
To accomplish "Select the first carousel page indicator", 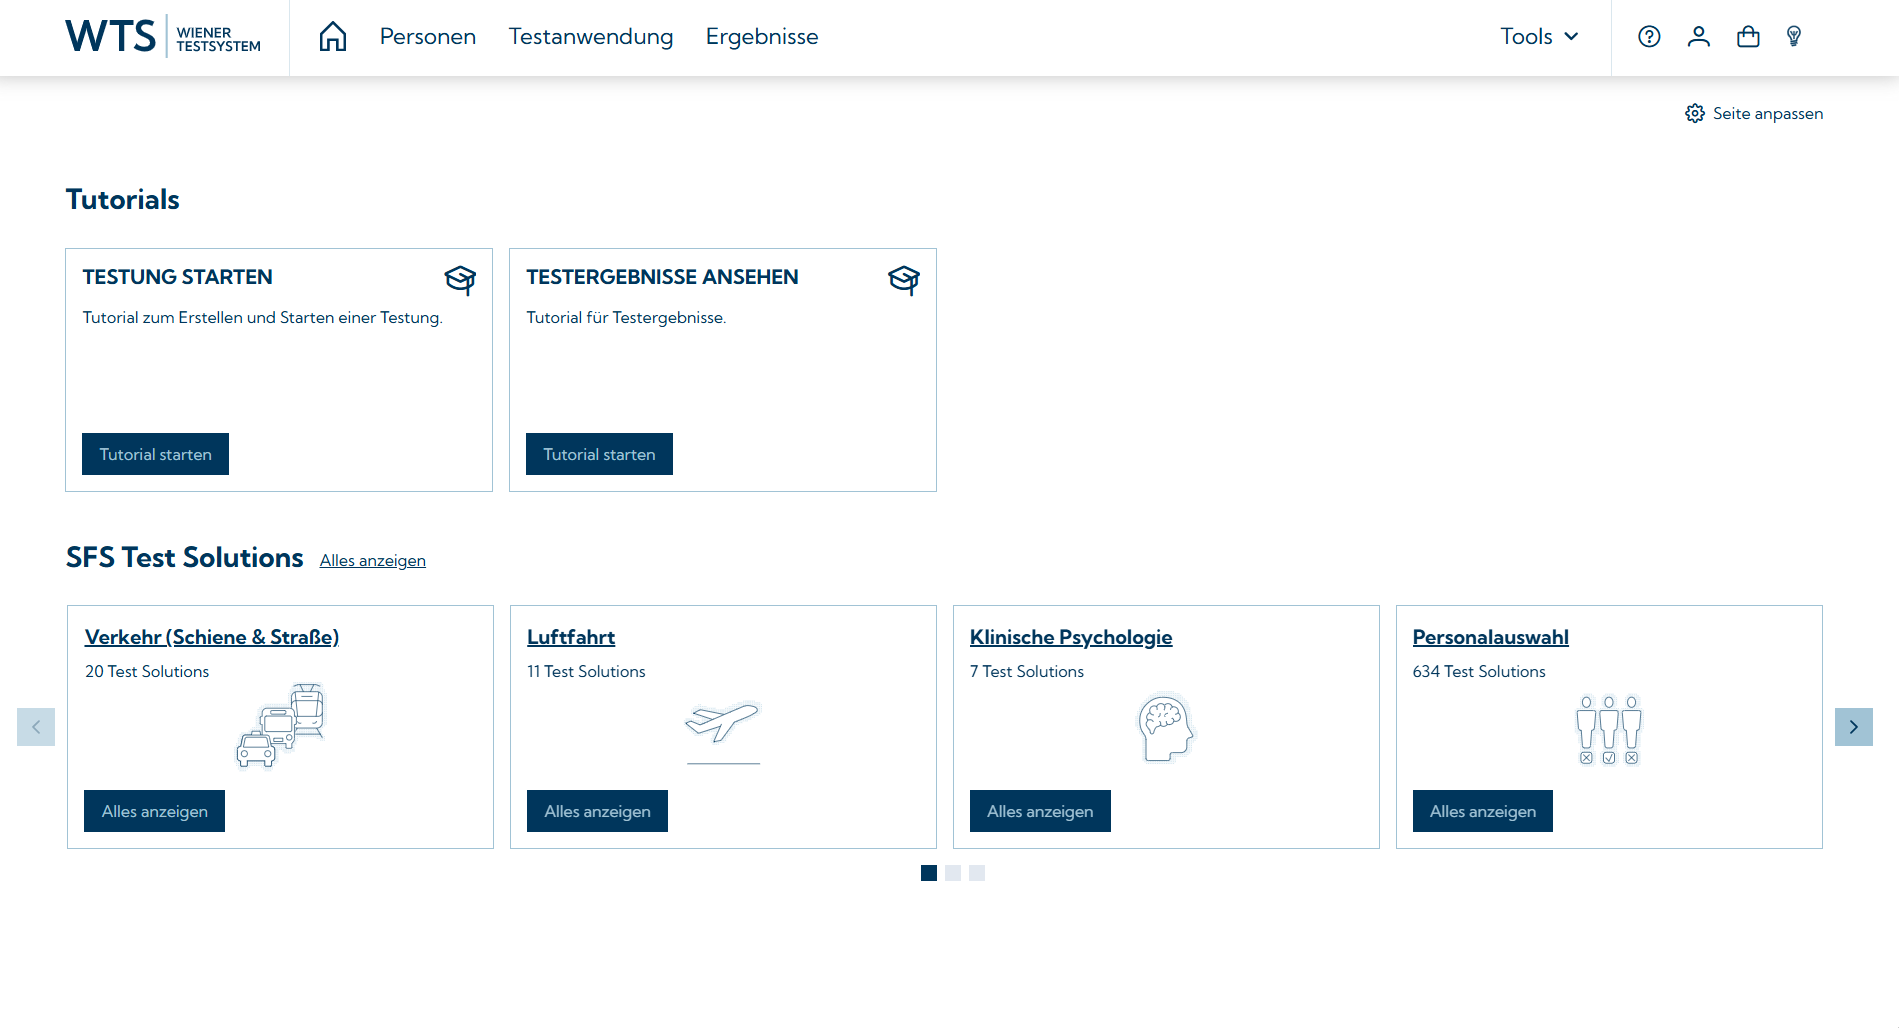I will coord(929,873).
